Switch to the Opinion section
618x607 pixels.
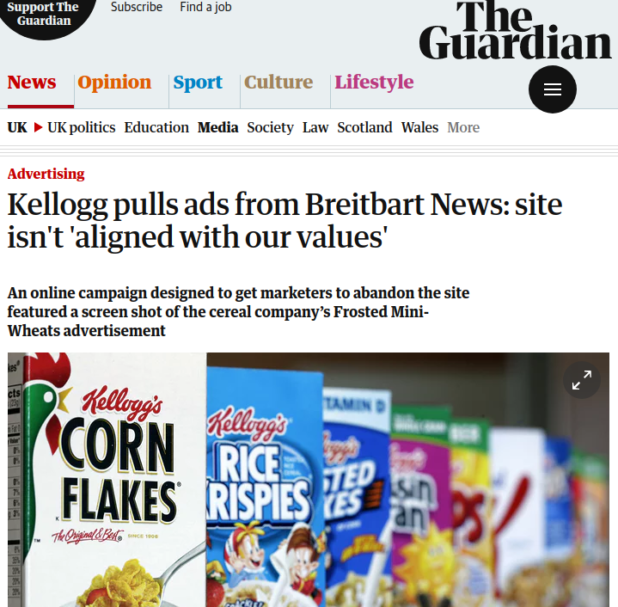pyautogui.click(x=114, y=83)
